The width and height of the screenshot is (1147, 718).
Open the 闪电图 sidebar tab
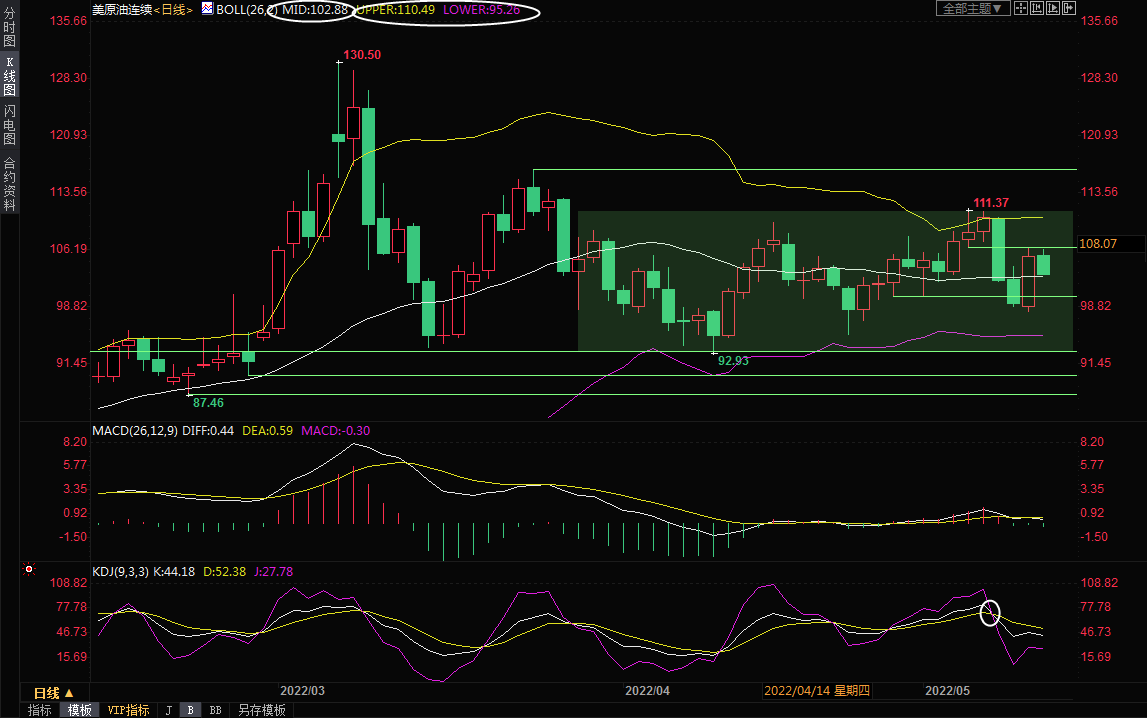point(9,126)
